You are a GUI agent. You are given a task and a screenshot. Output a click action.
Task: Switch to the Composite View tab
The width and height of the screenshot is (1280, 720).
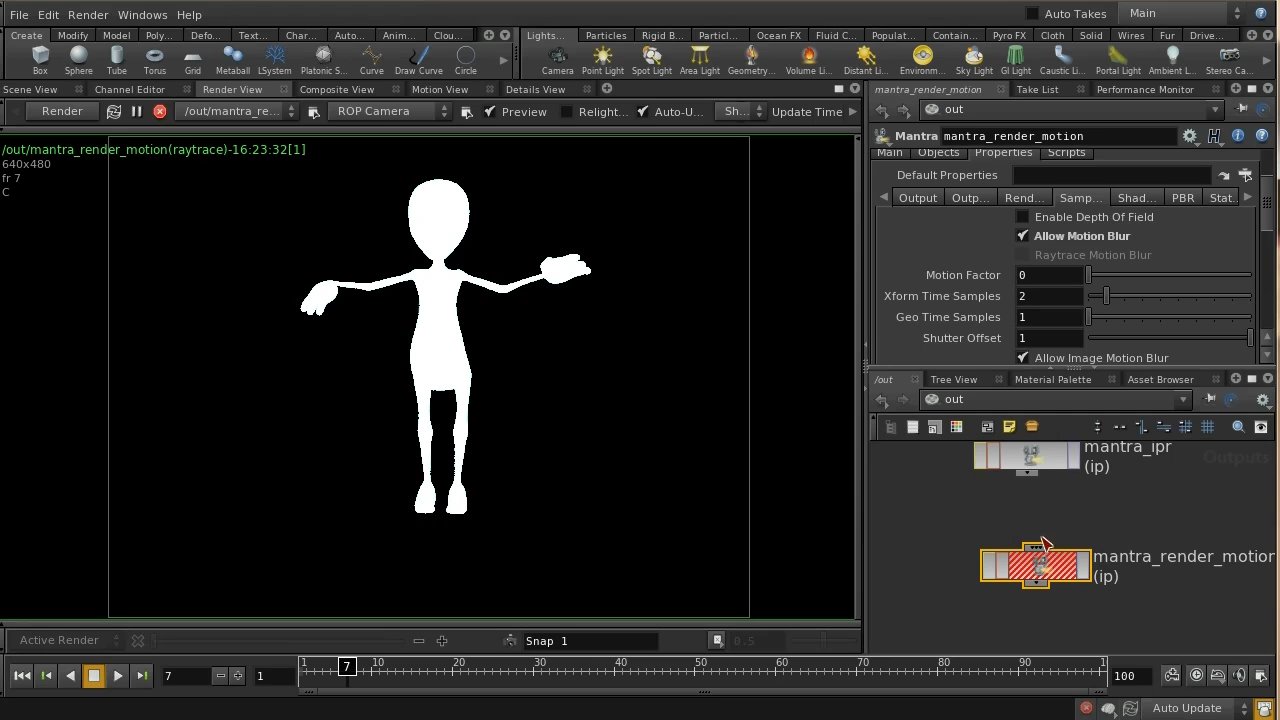[336, 90]
